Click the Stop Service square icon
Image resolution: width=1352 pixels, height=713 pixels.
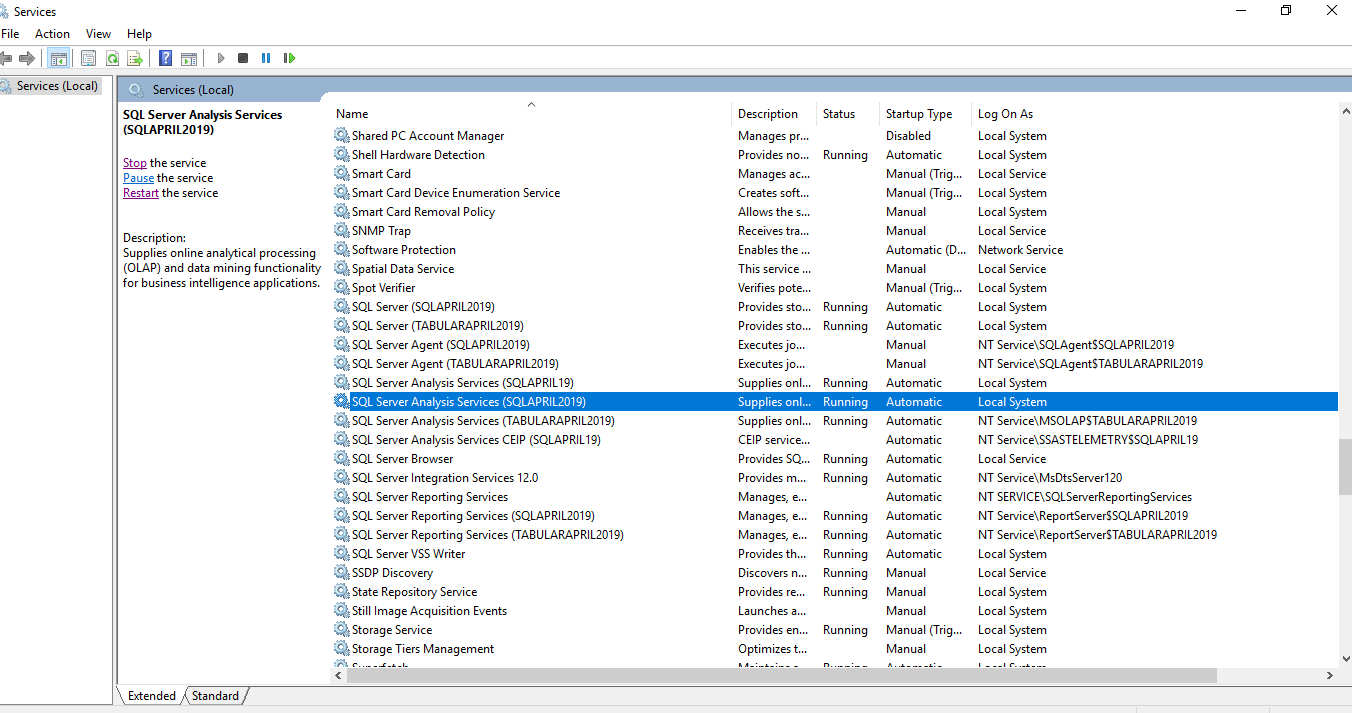click(243, 58)
